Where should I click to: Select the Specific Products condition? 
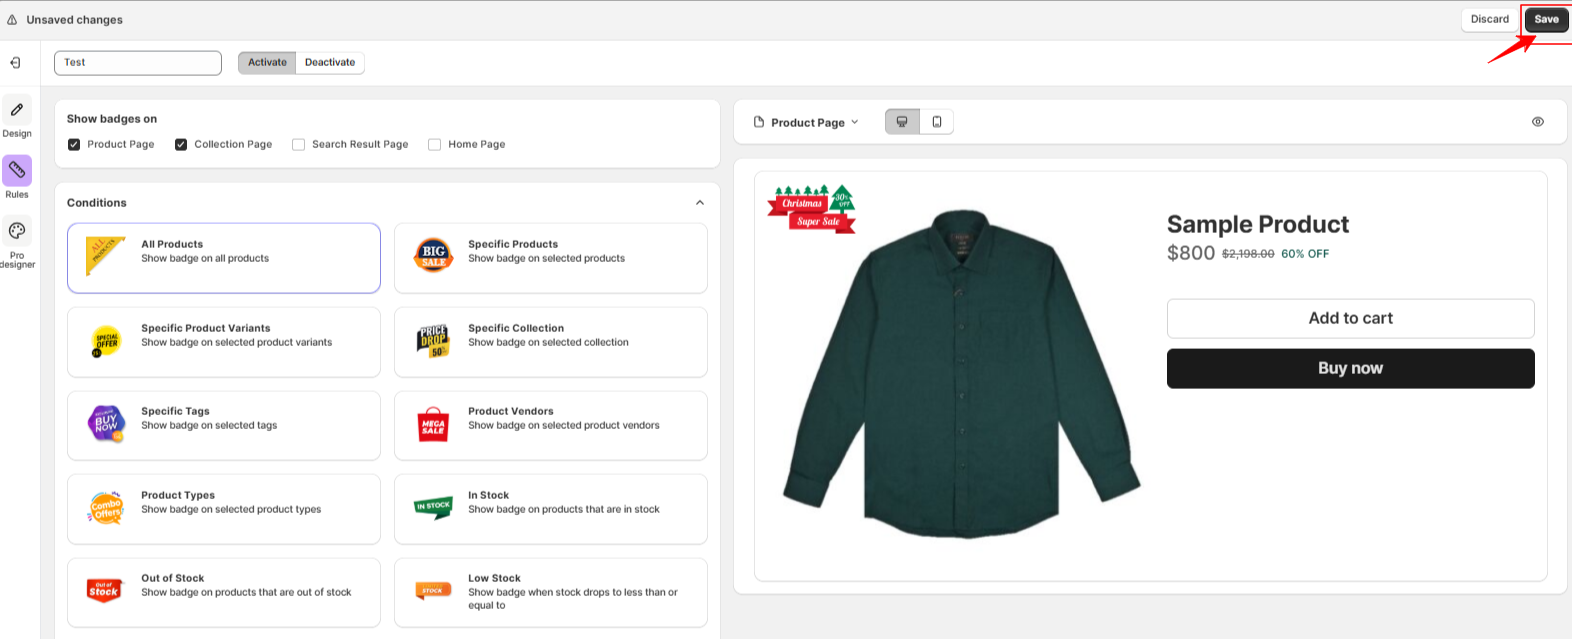(551, 258)
